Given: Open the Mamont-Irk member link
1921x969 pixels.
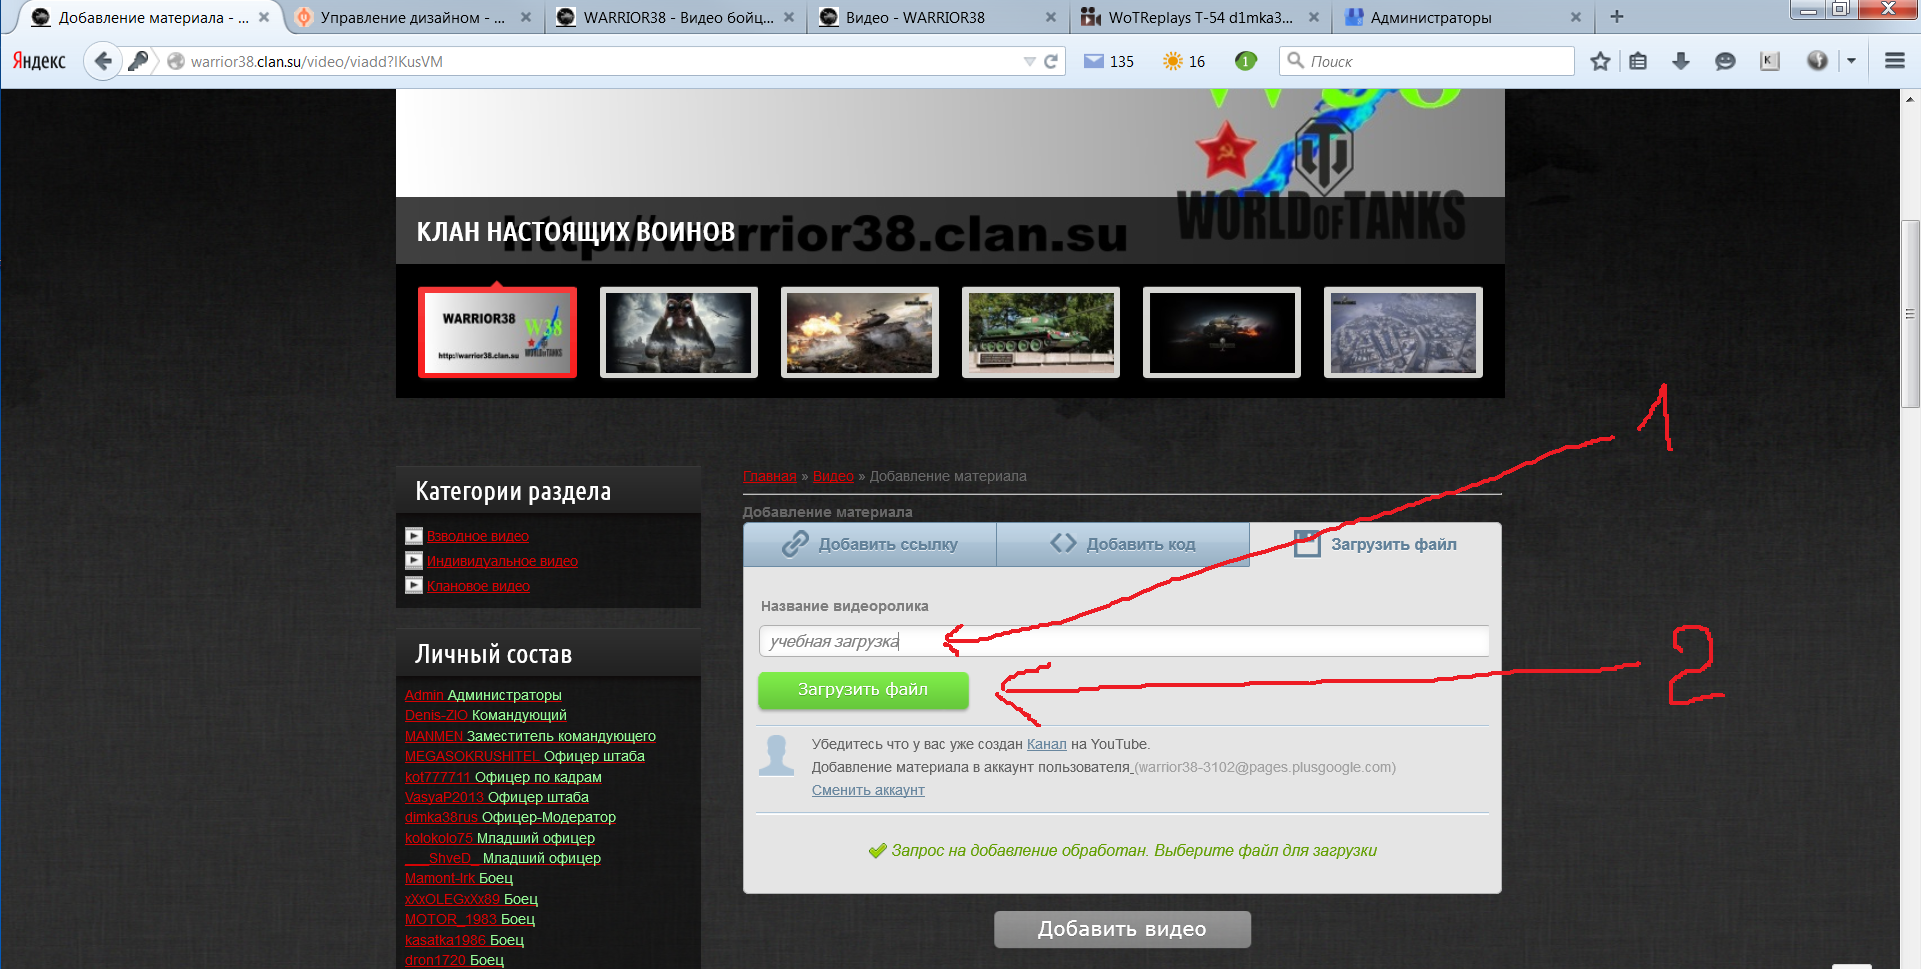Looking at the screenshot, I should [440, 878].
